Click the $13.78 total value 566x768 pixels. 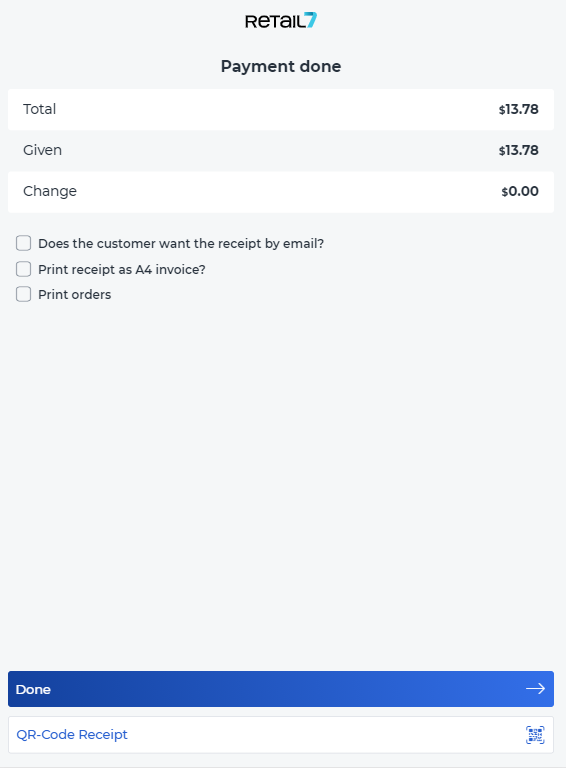519,109
